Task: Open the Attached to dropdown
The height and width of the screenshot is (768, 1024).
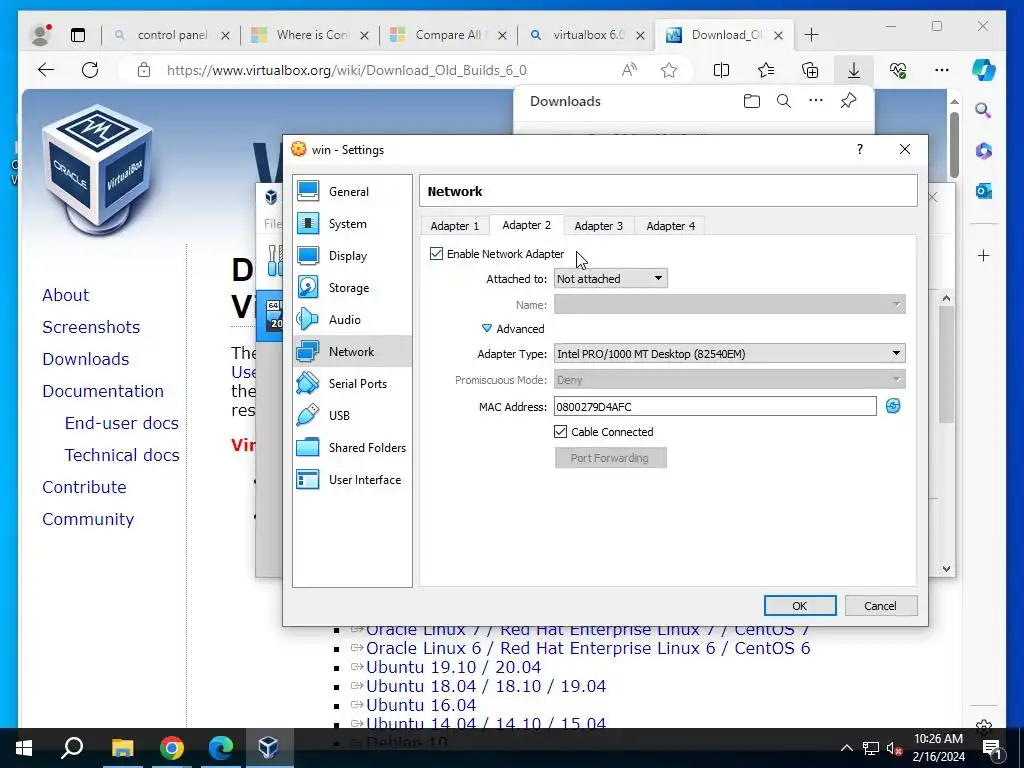Action: tap(611, 279)
